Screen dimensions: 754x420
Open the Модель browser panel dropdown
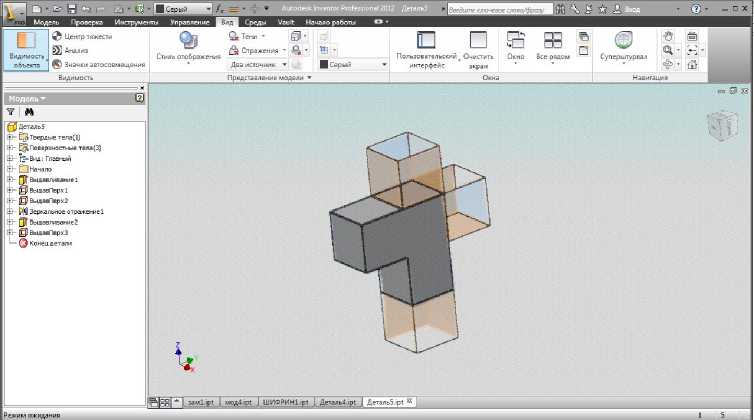coord(27,99)
